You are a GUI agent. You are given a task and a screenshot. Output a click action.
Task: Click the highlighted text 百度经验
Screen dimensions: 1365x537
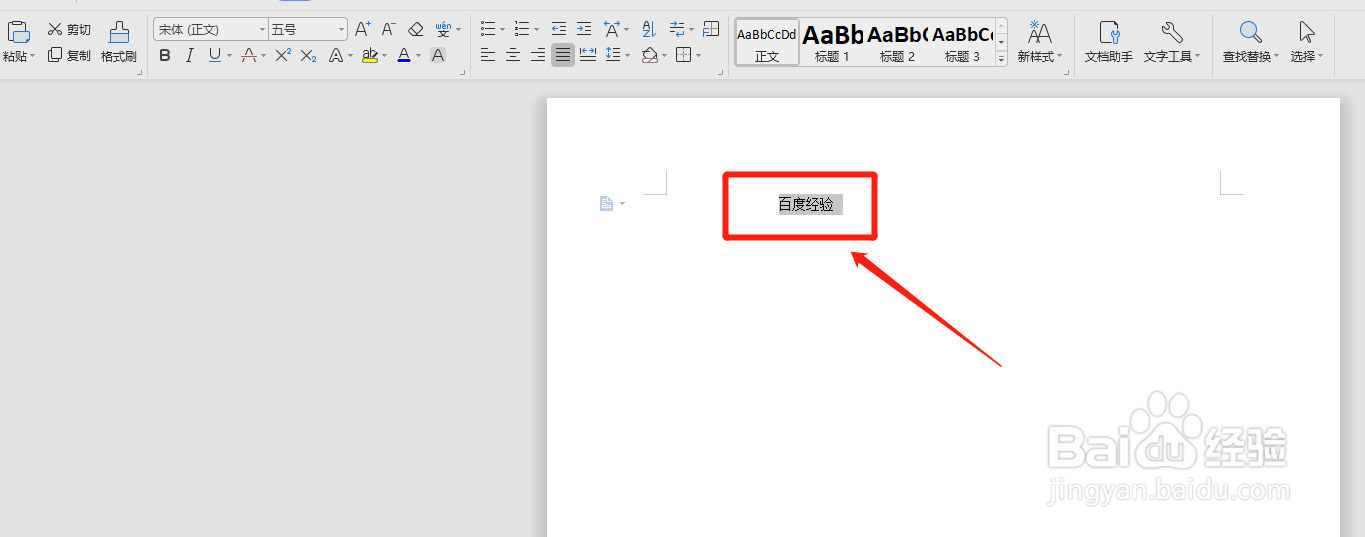click(806, 205)
